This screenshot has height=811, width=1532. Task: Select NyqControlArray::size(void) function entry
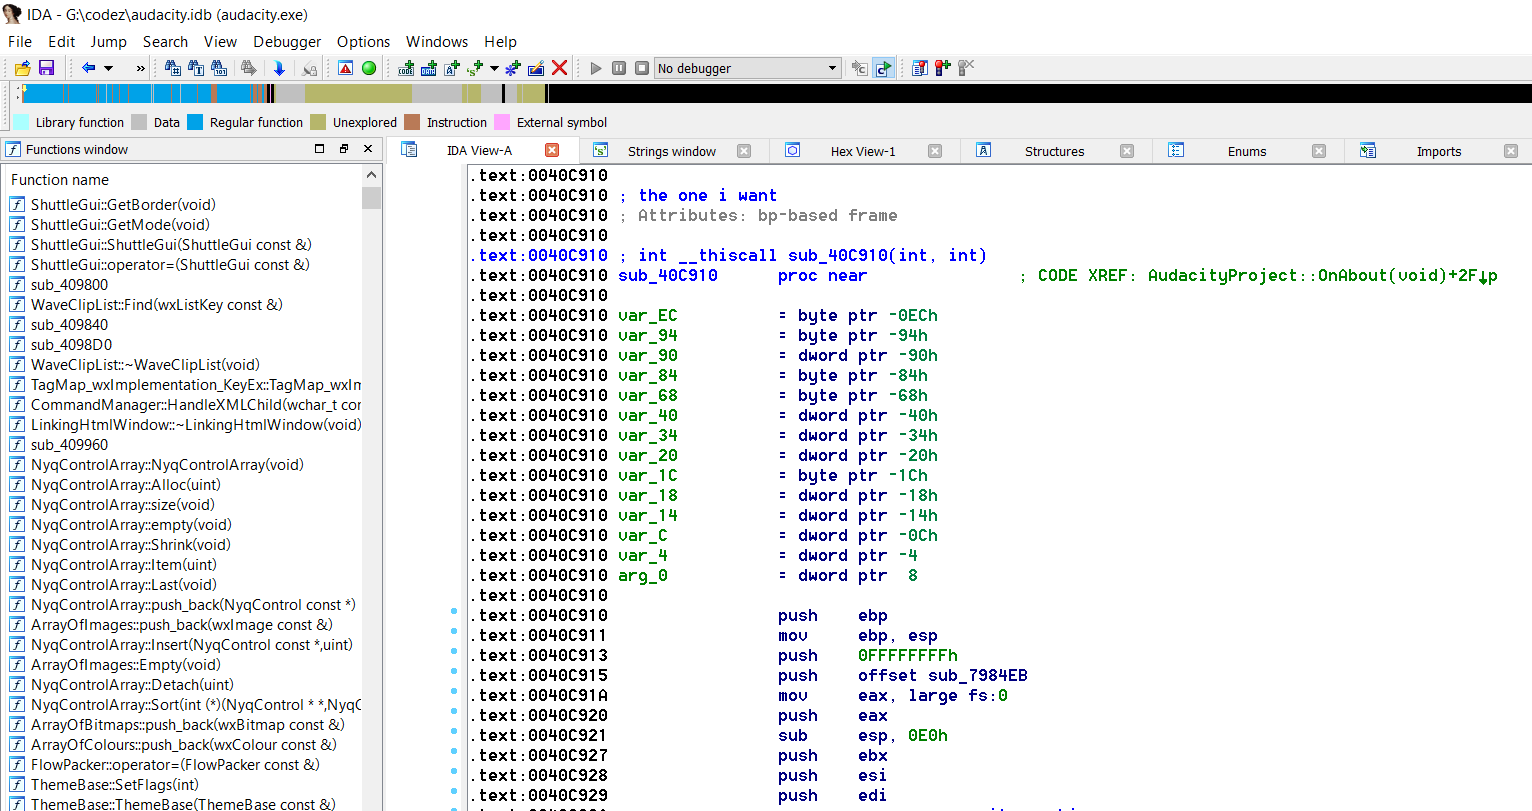[122, 505]
